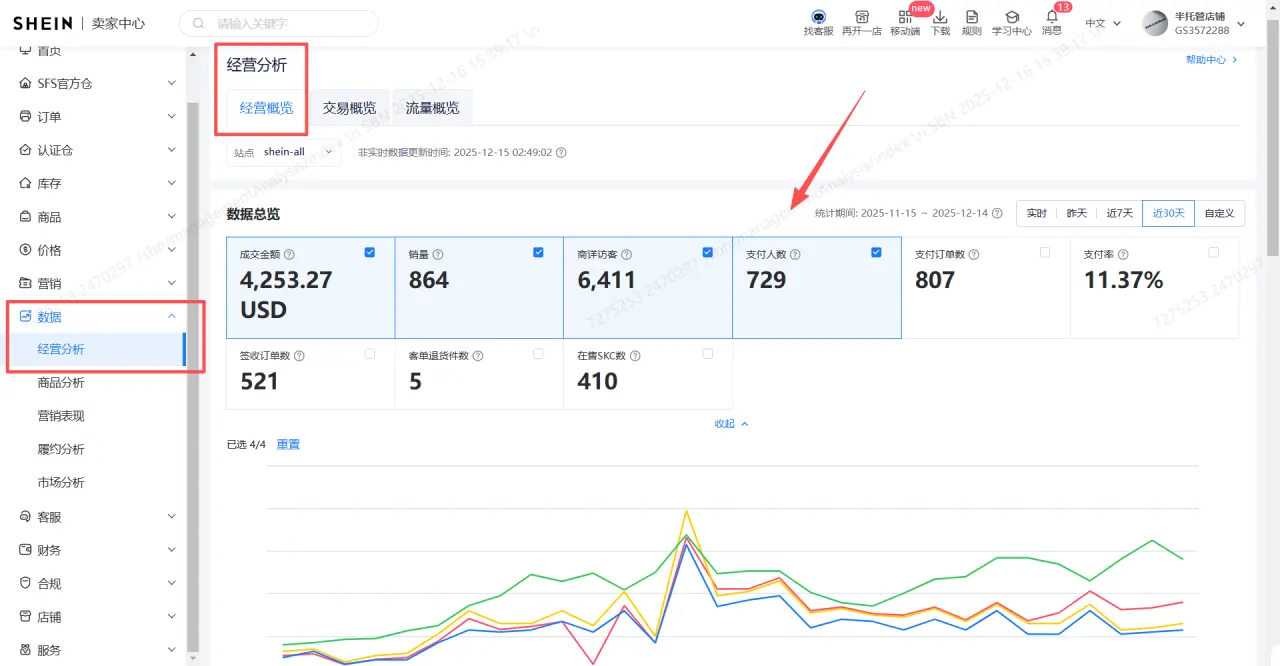Click the main page vertical scrollbar
Screen dimensions: 1280x666
tap(1273, 140)
